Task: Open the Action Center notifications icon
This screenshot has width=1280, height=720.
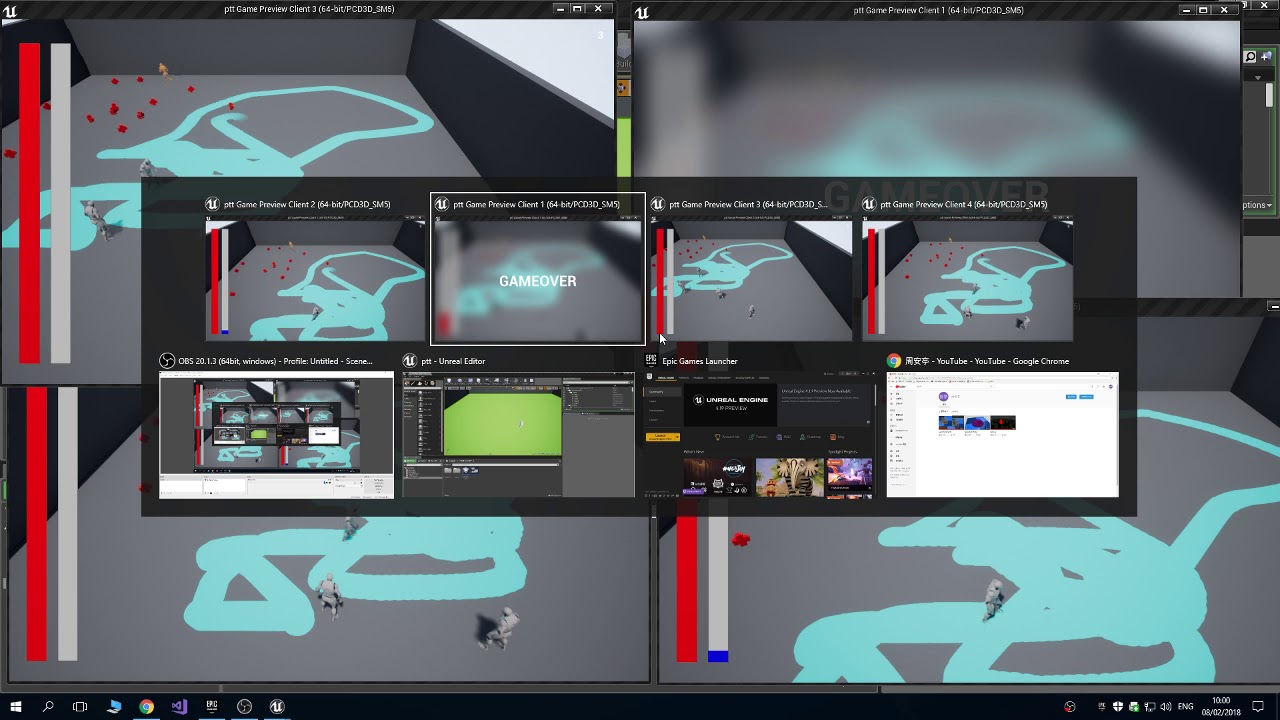Action: click(1259, 707)
